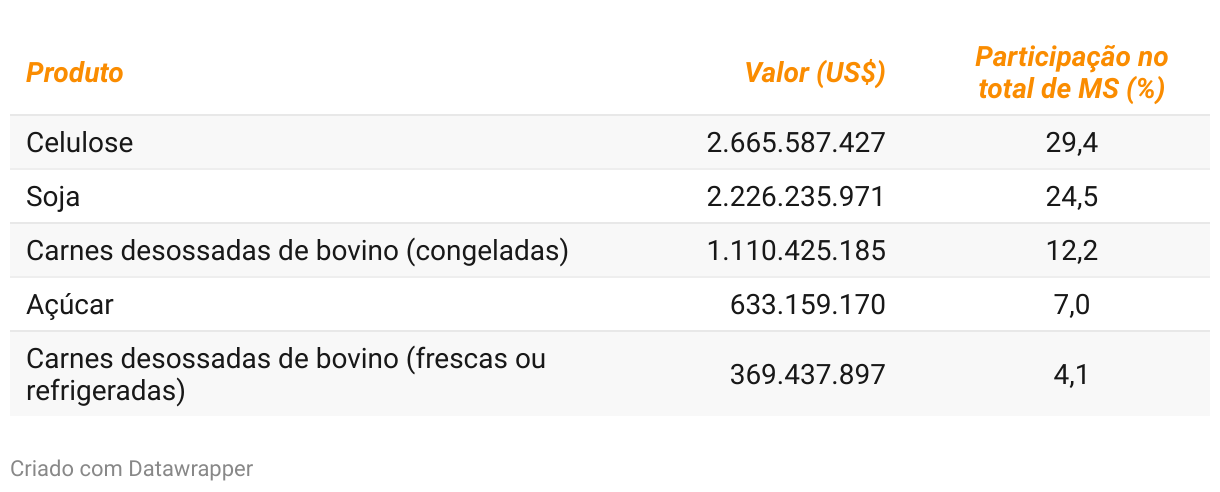Image resolution: width=1220 pixels, height=492 pixels.
Task: Sort by the Valor (US$) column header
Action: pyautogui.click(x=815, y=73)
